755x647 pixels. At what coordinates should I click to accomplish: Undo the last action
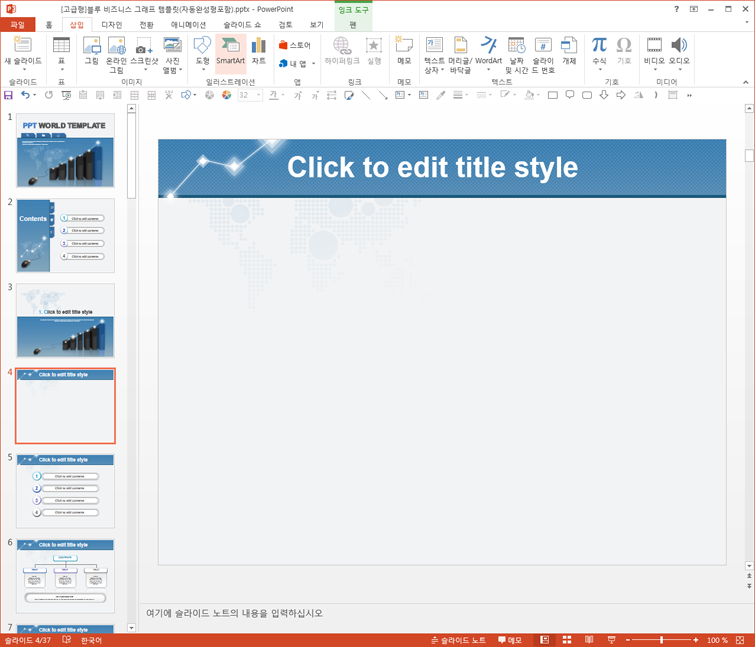[x=25, y=95]
